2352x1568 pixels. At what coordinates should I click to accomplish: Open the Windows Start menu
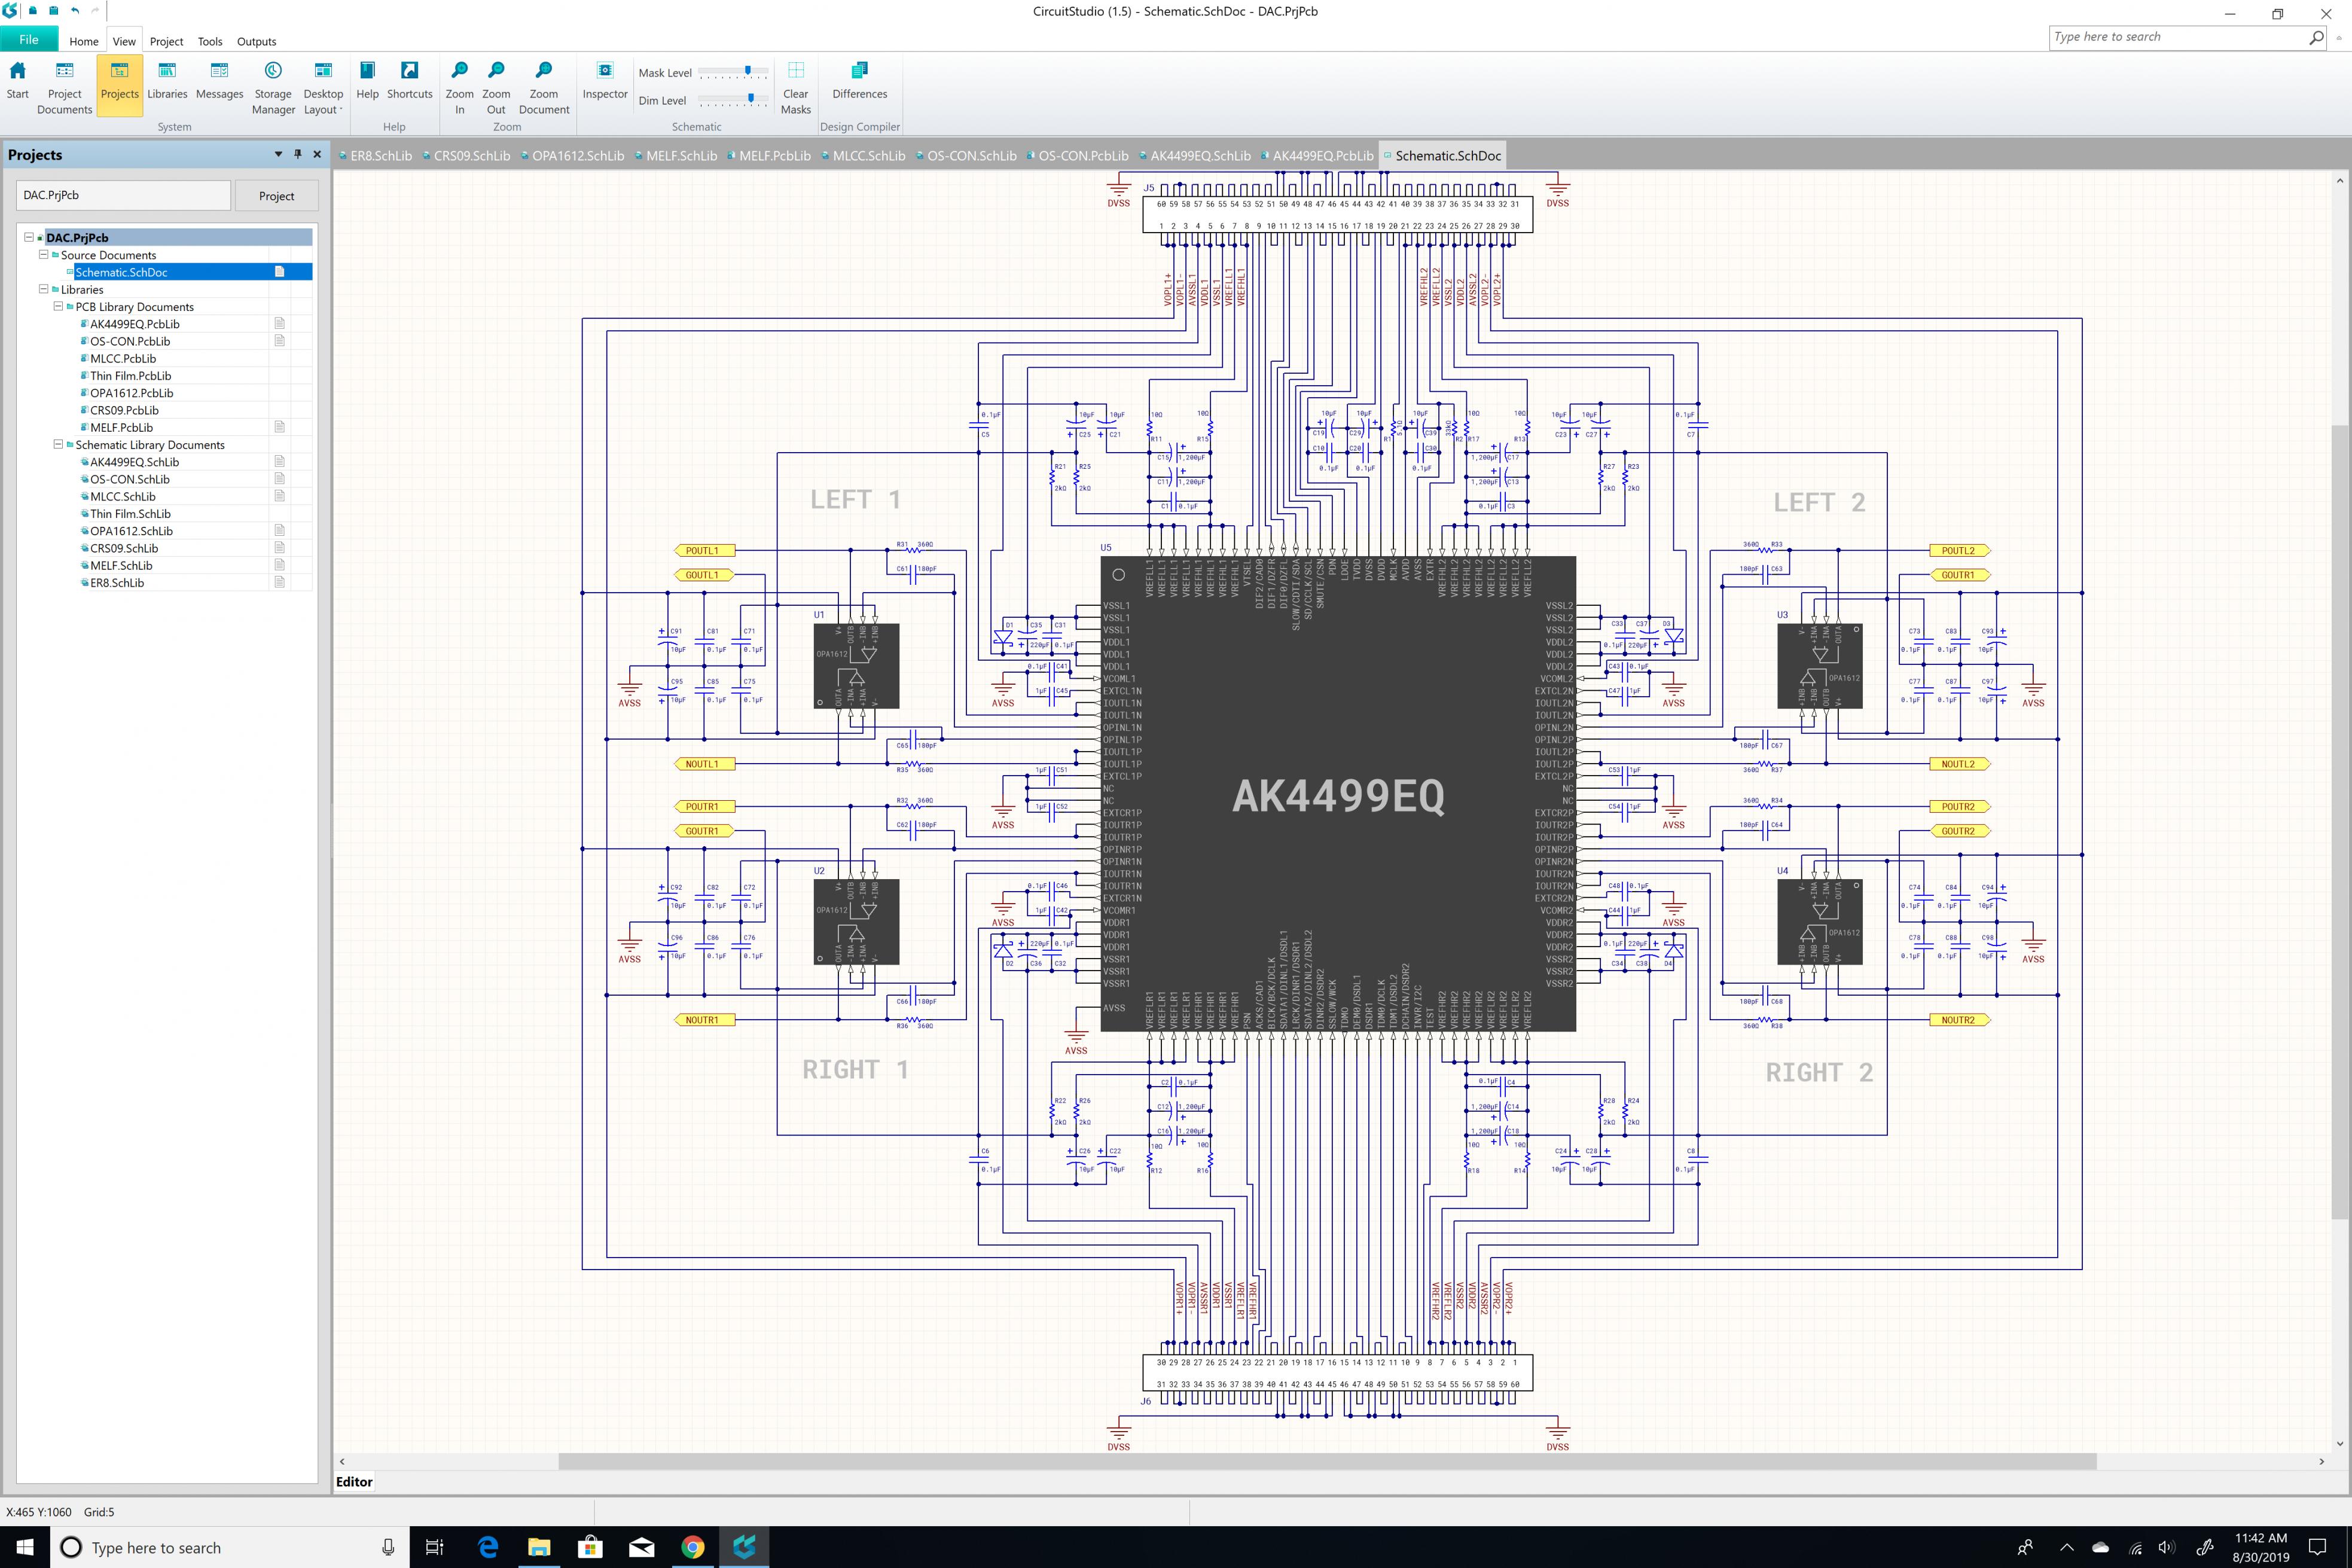tap(24, 1547)
